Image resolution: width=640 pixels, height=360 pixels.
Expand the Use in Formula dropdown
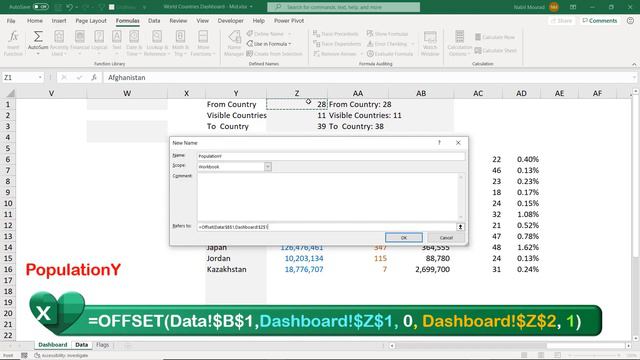(x=290, y=44)
